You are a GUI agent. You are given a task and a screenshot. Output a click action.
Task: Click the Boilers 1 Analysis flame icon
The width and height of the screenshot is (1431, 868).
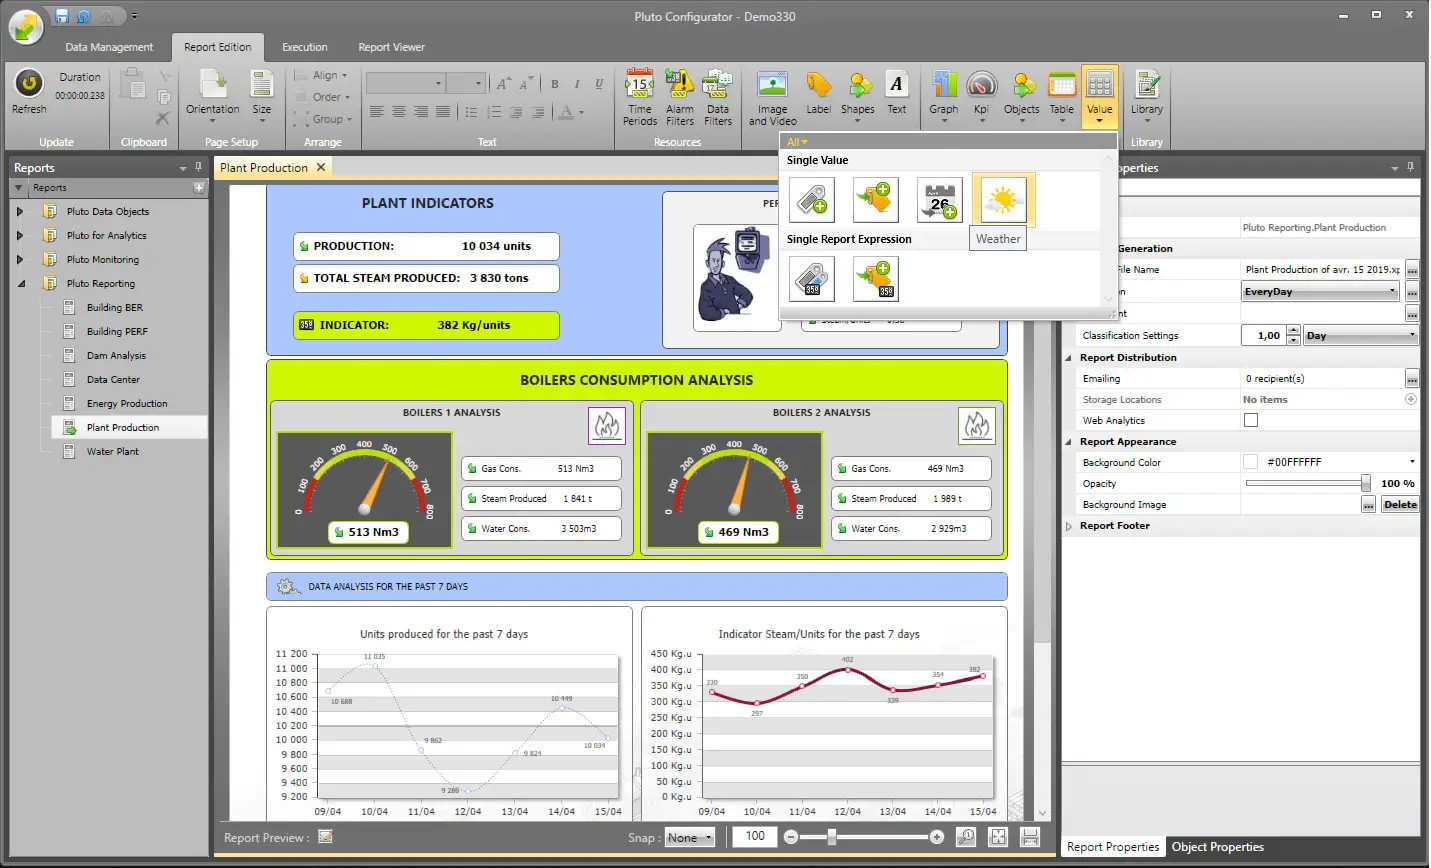pyautogui.click(x=607, y=426)
